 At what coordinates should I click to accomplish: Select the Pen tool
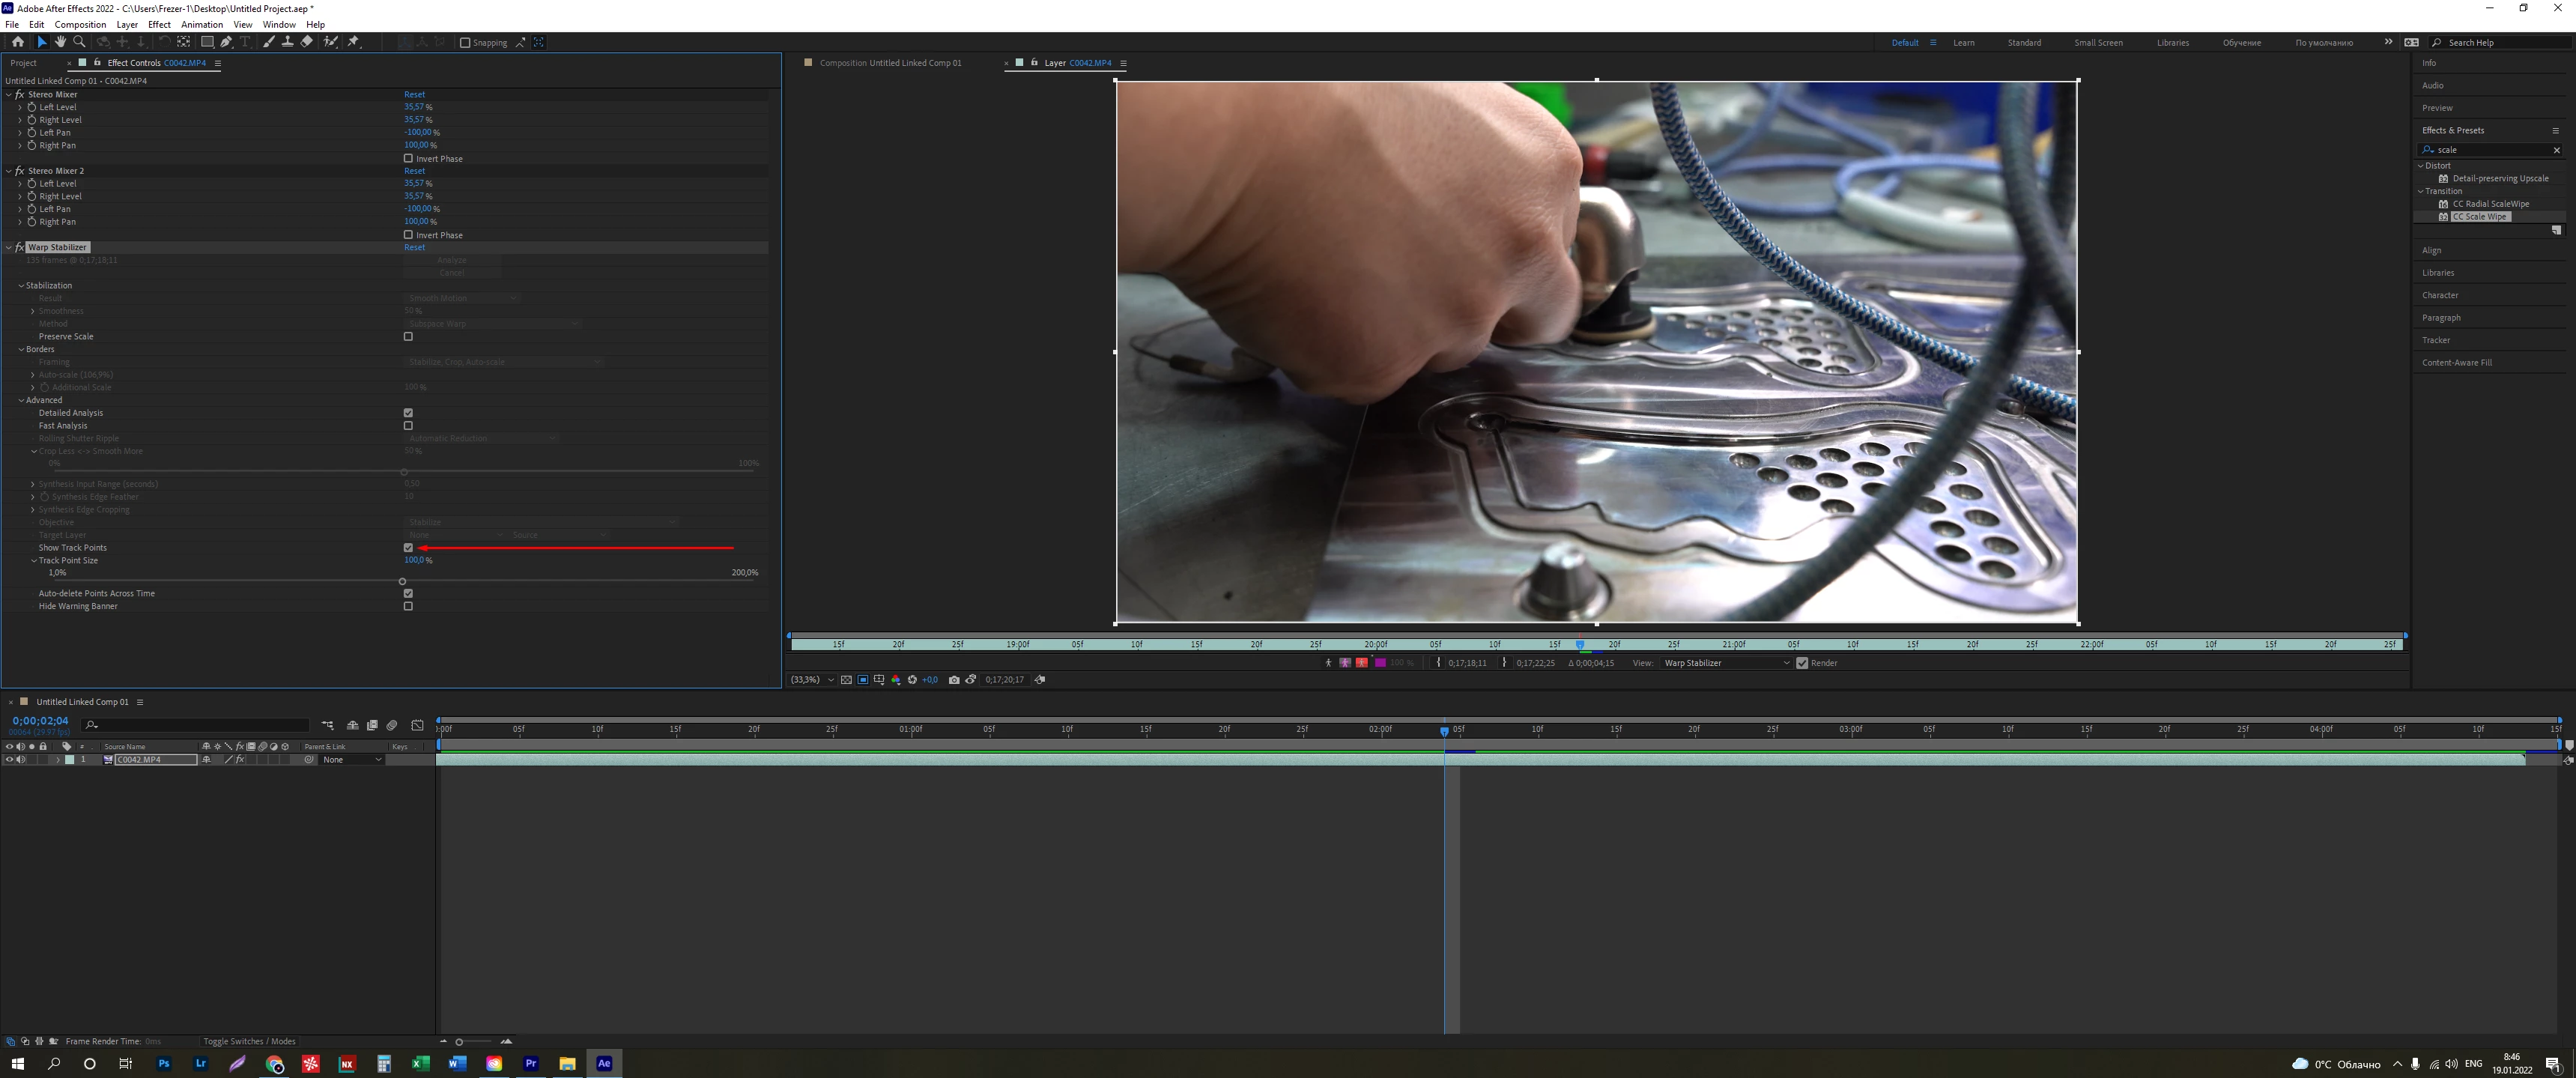pyautogui.click(x=226, y=42)
